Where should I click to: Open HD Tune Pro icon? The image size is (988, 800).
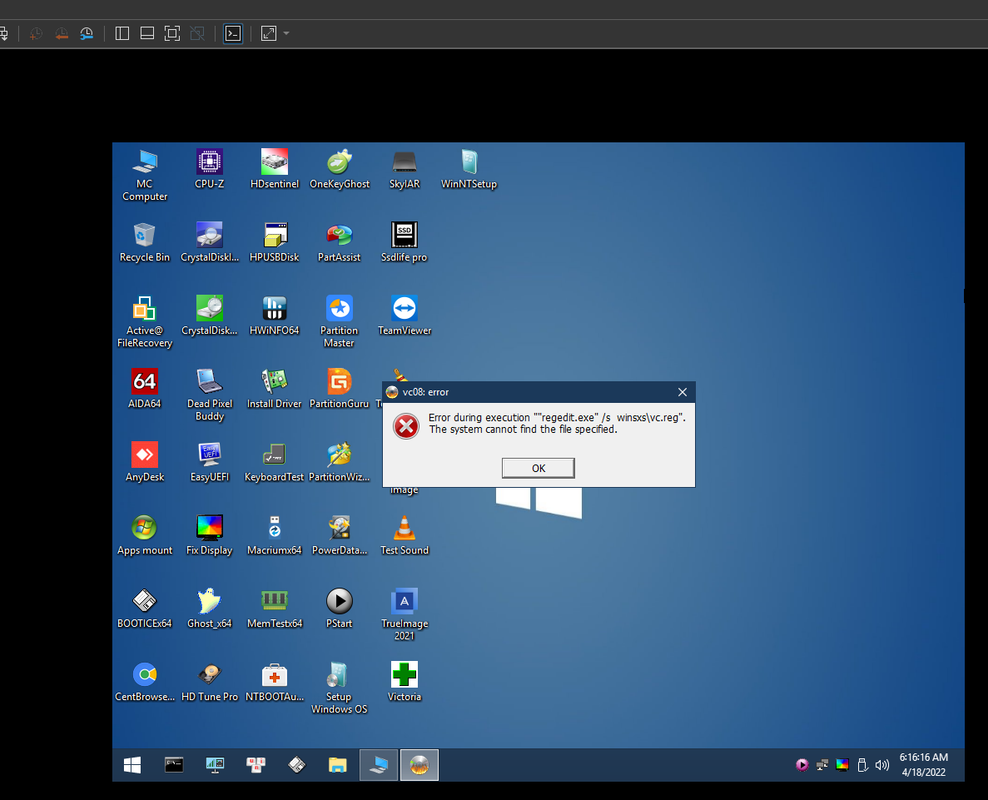(209, 681)
